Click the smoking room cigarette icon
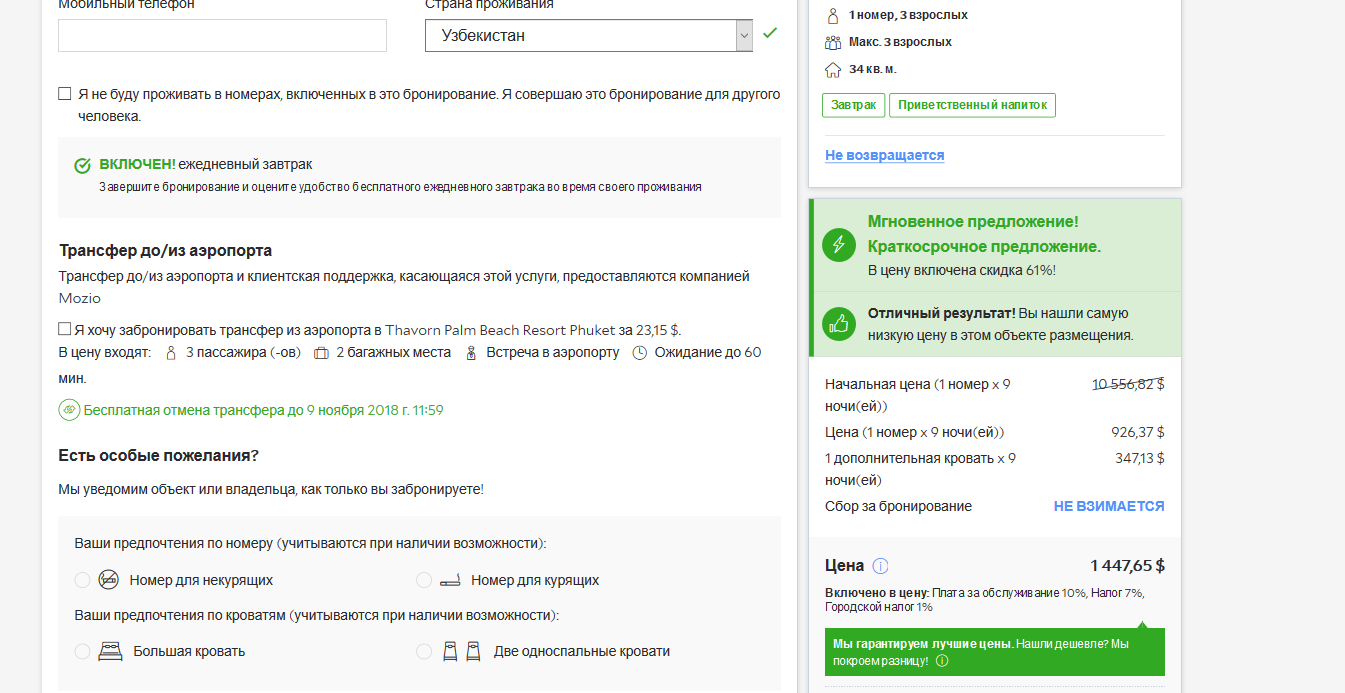Screen dimensions: 1345x693 [450, 580]
